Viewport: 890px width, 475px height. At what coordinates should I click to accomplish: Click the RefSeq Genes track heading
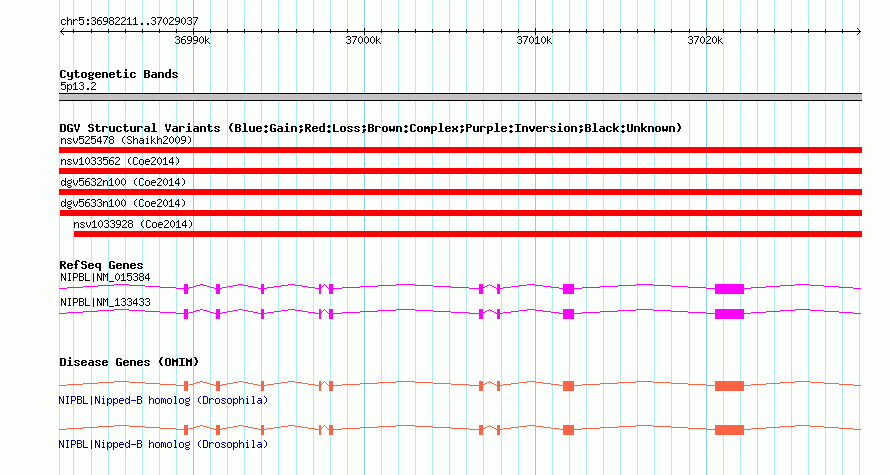click(101, 265)
